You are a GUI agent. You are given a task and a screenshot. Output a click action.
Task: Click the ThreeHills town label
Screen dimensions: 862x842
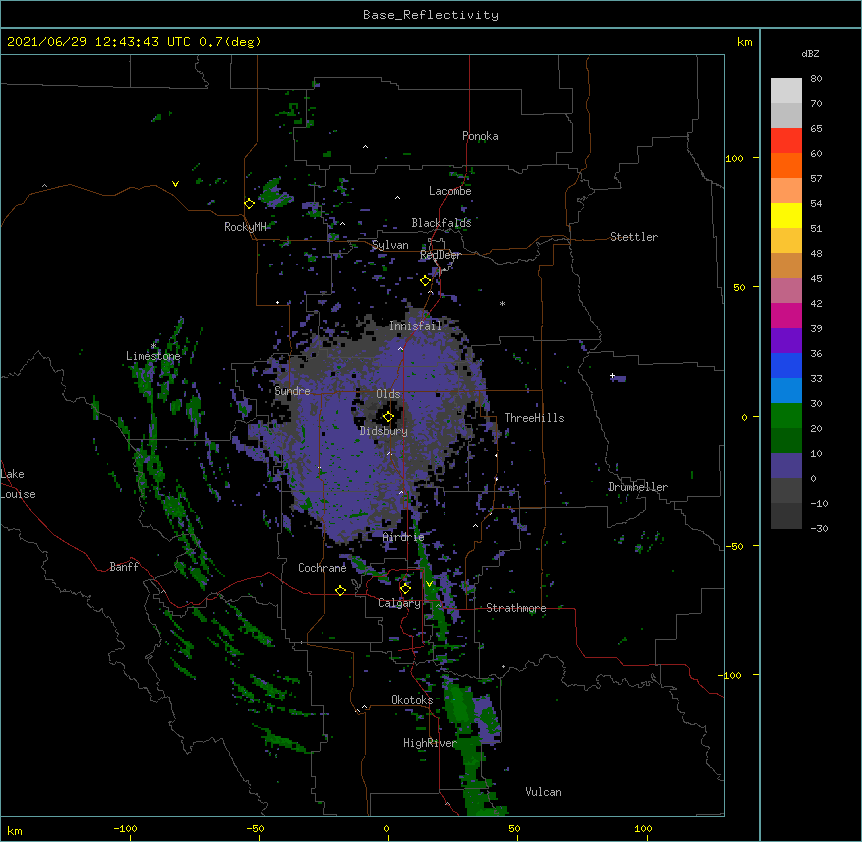pyautogui.click(x=534, y=418)
